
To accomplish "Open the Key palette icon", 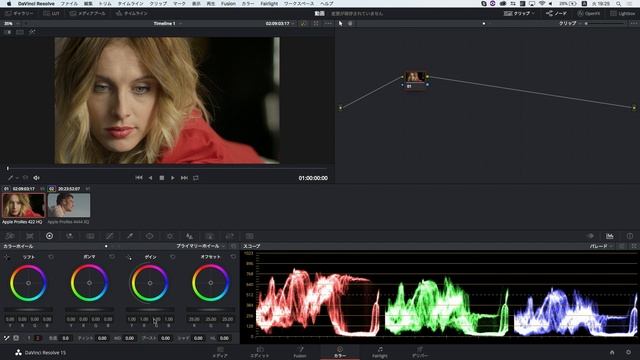I will [x=209, y=236].
